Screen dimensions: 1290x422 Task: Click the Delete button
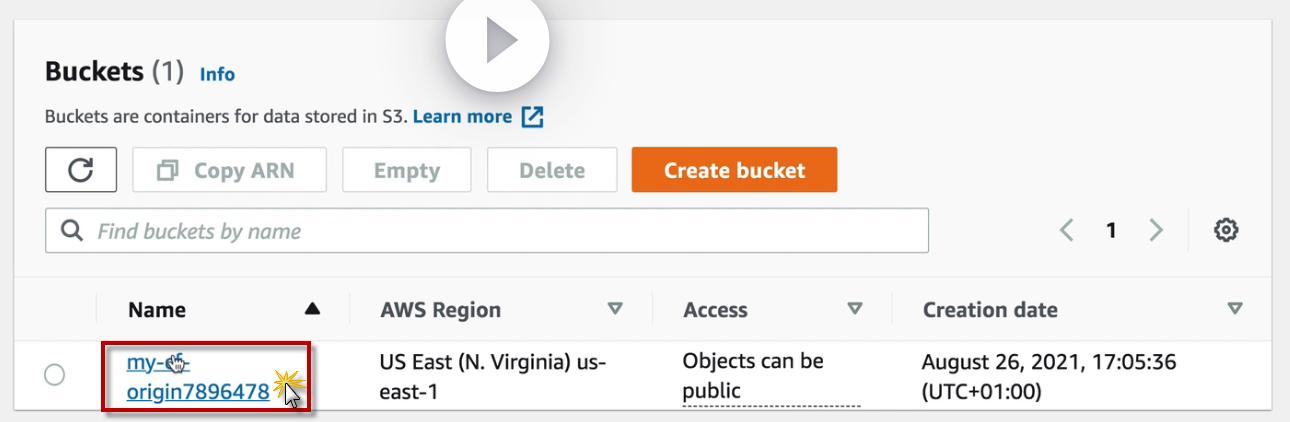pos(552,170)
